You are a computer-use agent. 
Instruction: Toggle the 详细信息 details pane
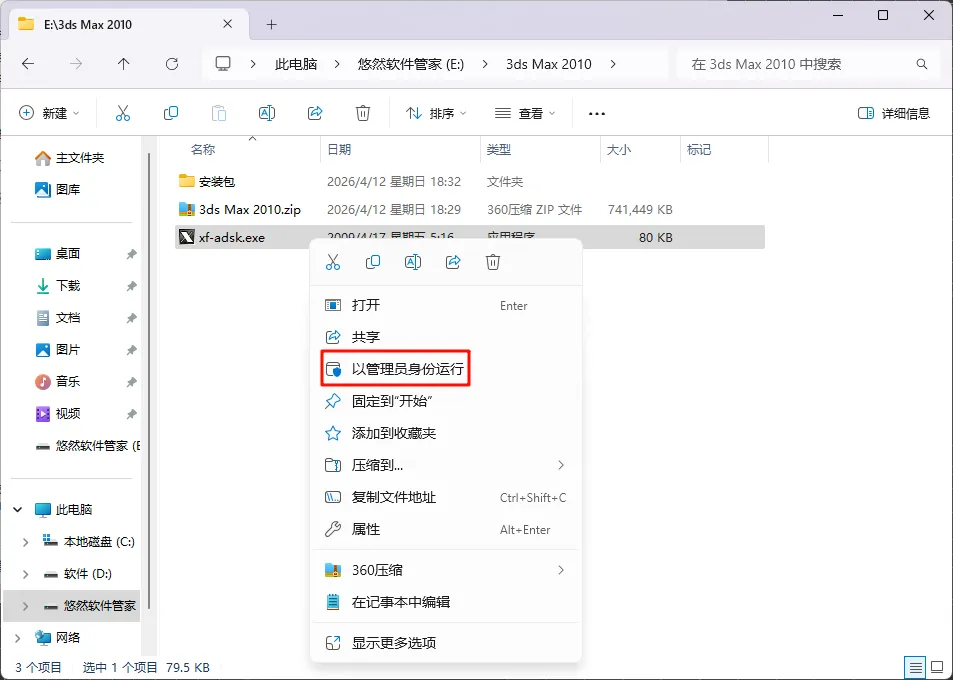pos(893,113)
